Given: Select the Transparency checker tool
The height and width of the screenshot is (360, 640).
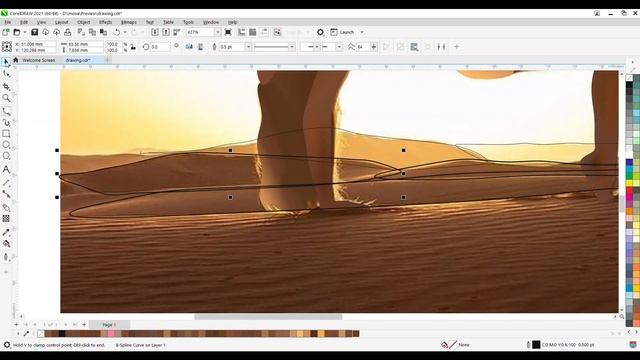Looking at the screenshot, I should click(x=6, y=219).
